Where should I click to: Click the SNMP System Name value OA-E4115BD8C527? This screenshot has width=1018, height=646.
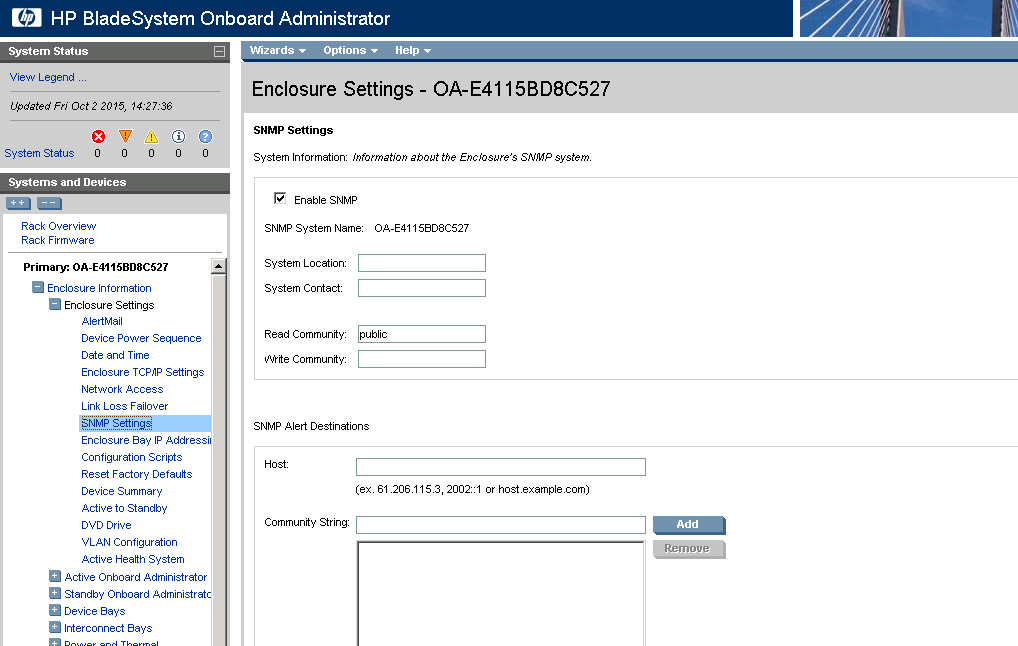pos(422,229)
